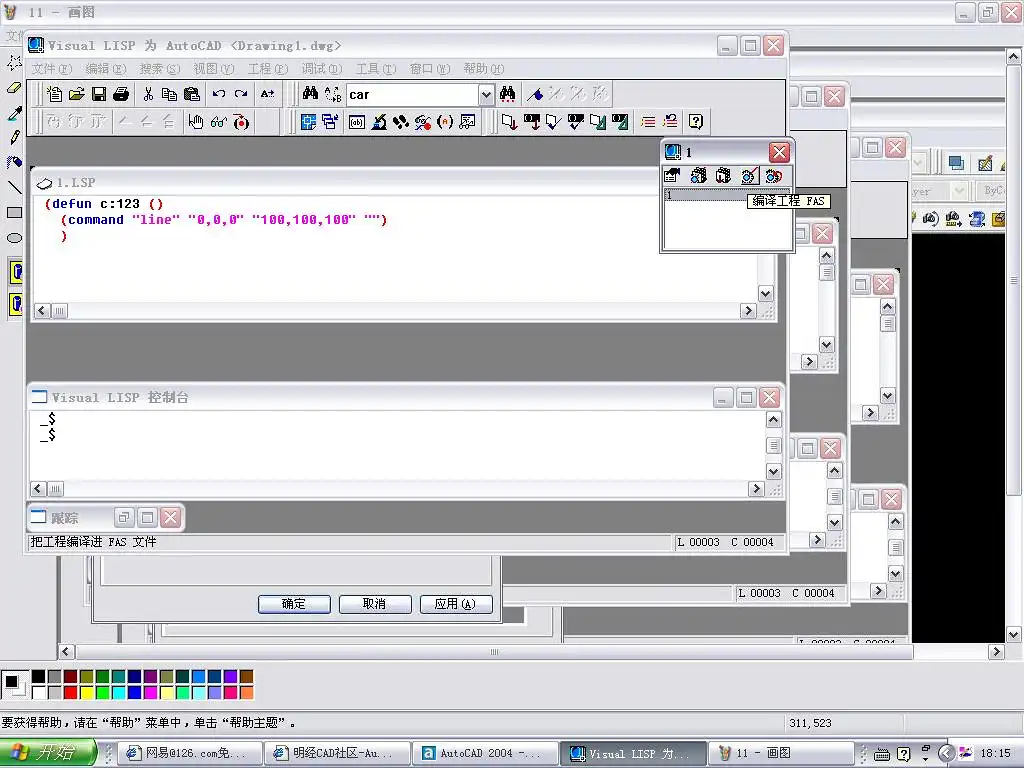Image resolution: width=1024 pixels, height=768 pixels.
Task: Click the 1.LSP editor down scroll arrow
Action: pyautogui.click(x=766, y=294)
